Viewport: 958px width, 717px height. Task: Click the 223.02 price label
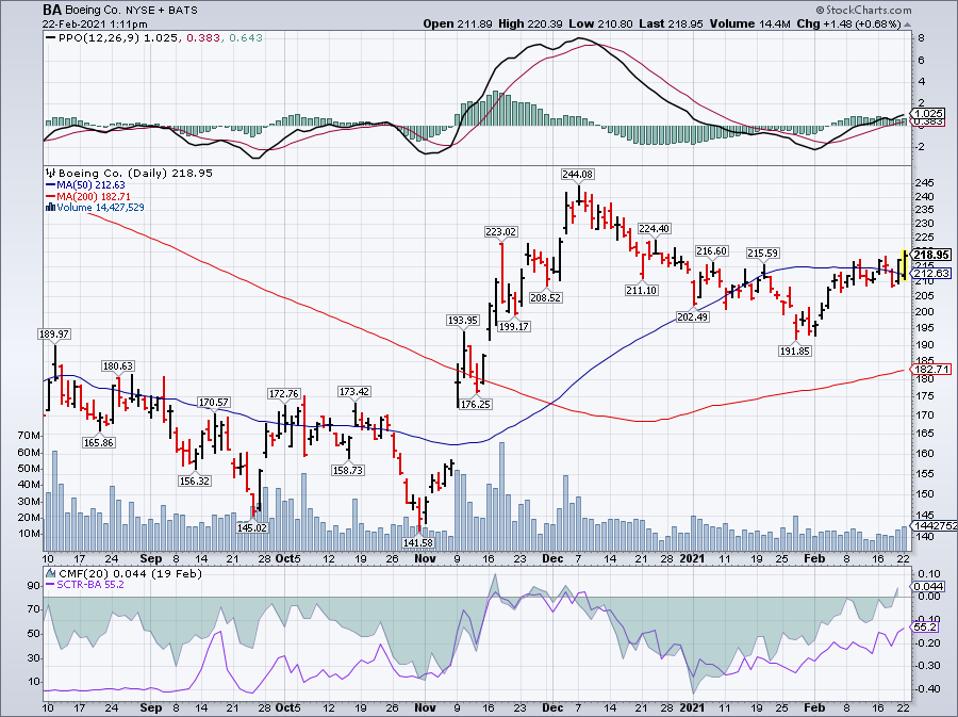tap(500, 231)
